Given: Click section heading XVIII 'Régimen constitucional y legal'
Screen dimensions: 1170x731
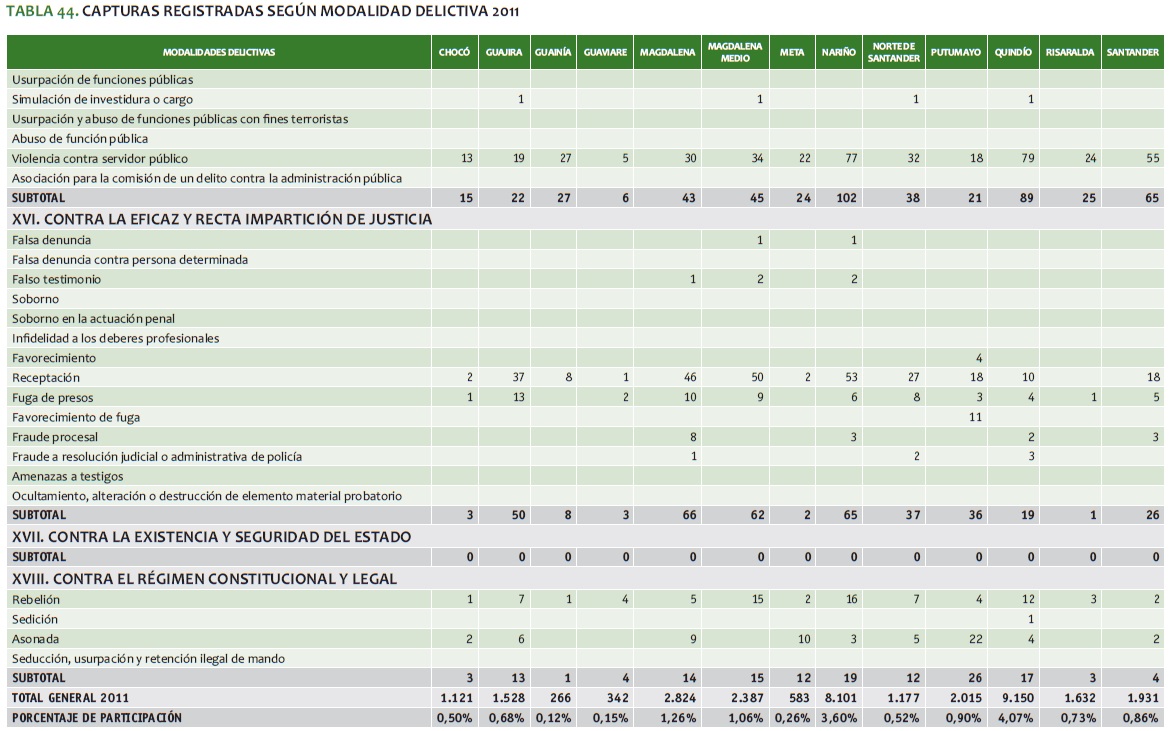Looking at the screenshot, I should [x=204, y=579].
